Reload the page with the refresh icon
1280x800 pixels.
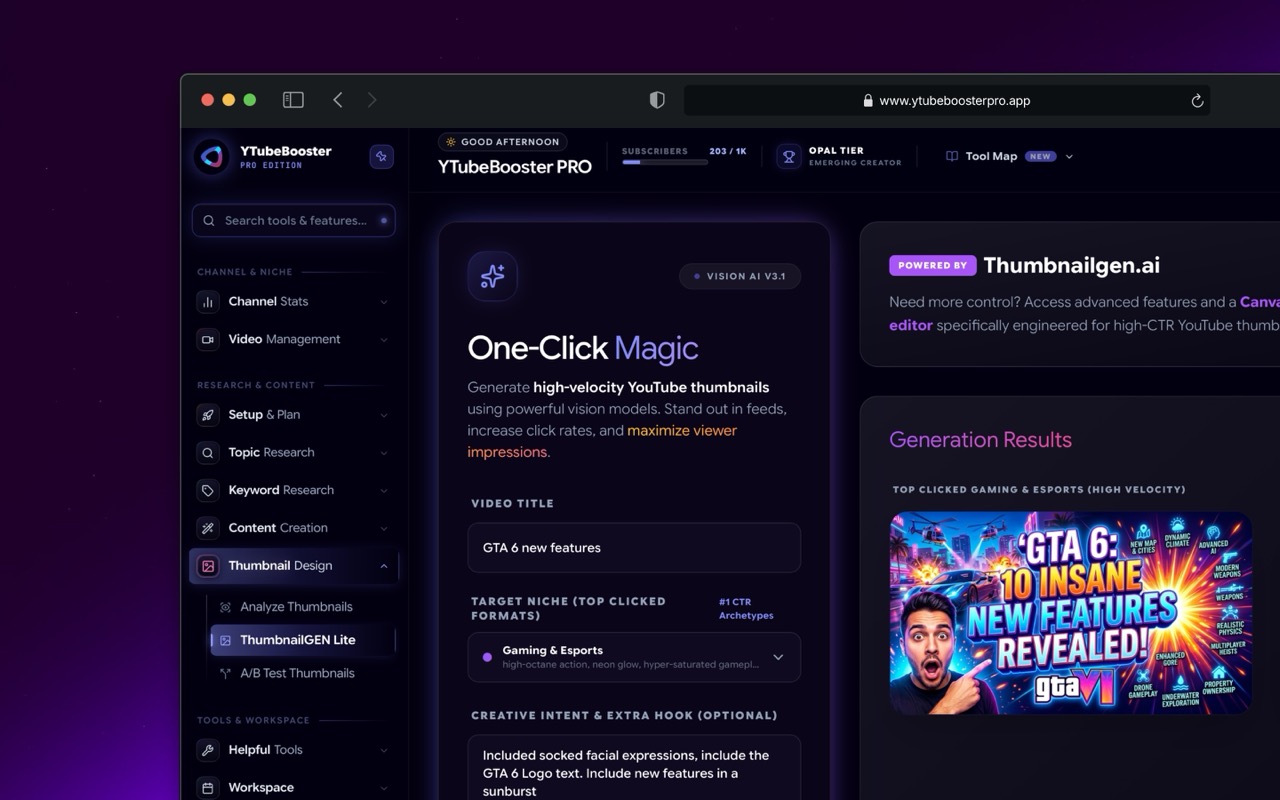coord(1197,101)
